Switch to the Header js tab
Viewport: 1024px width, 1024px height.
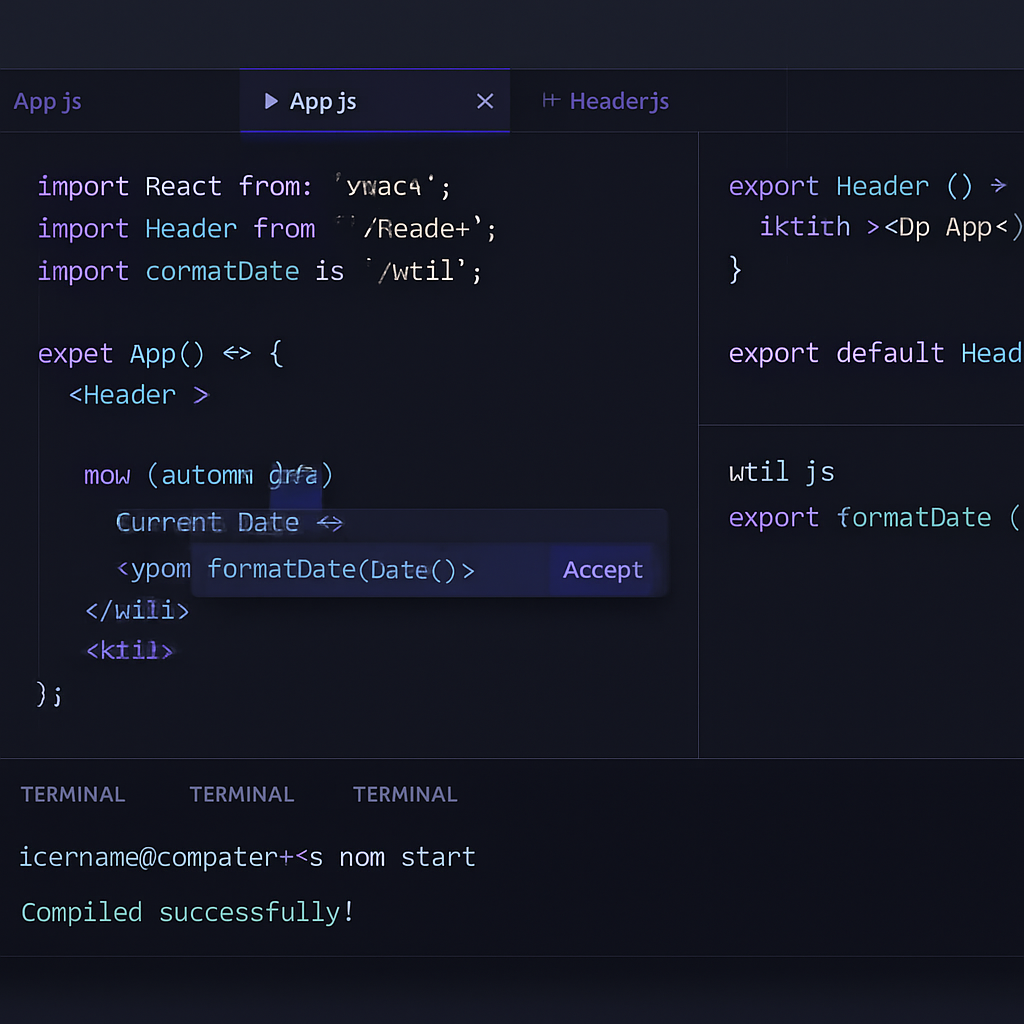tap(619, 100)
